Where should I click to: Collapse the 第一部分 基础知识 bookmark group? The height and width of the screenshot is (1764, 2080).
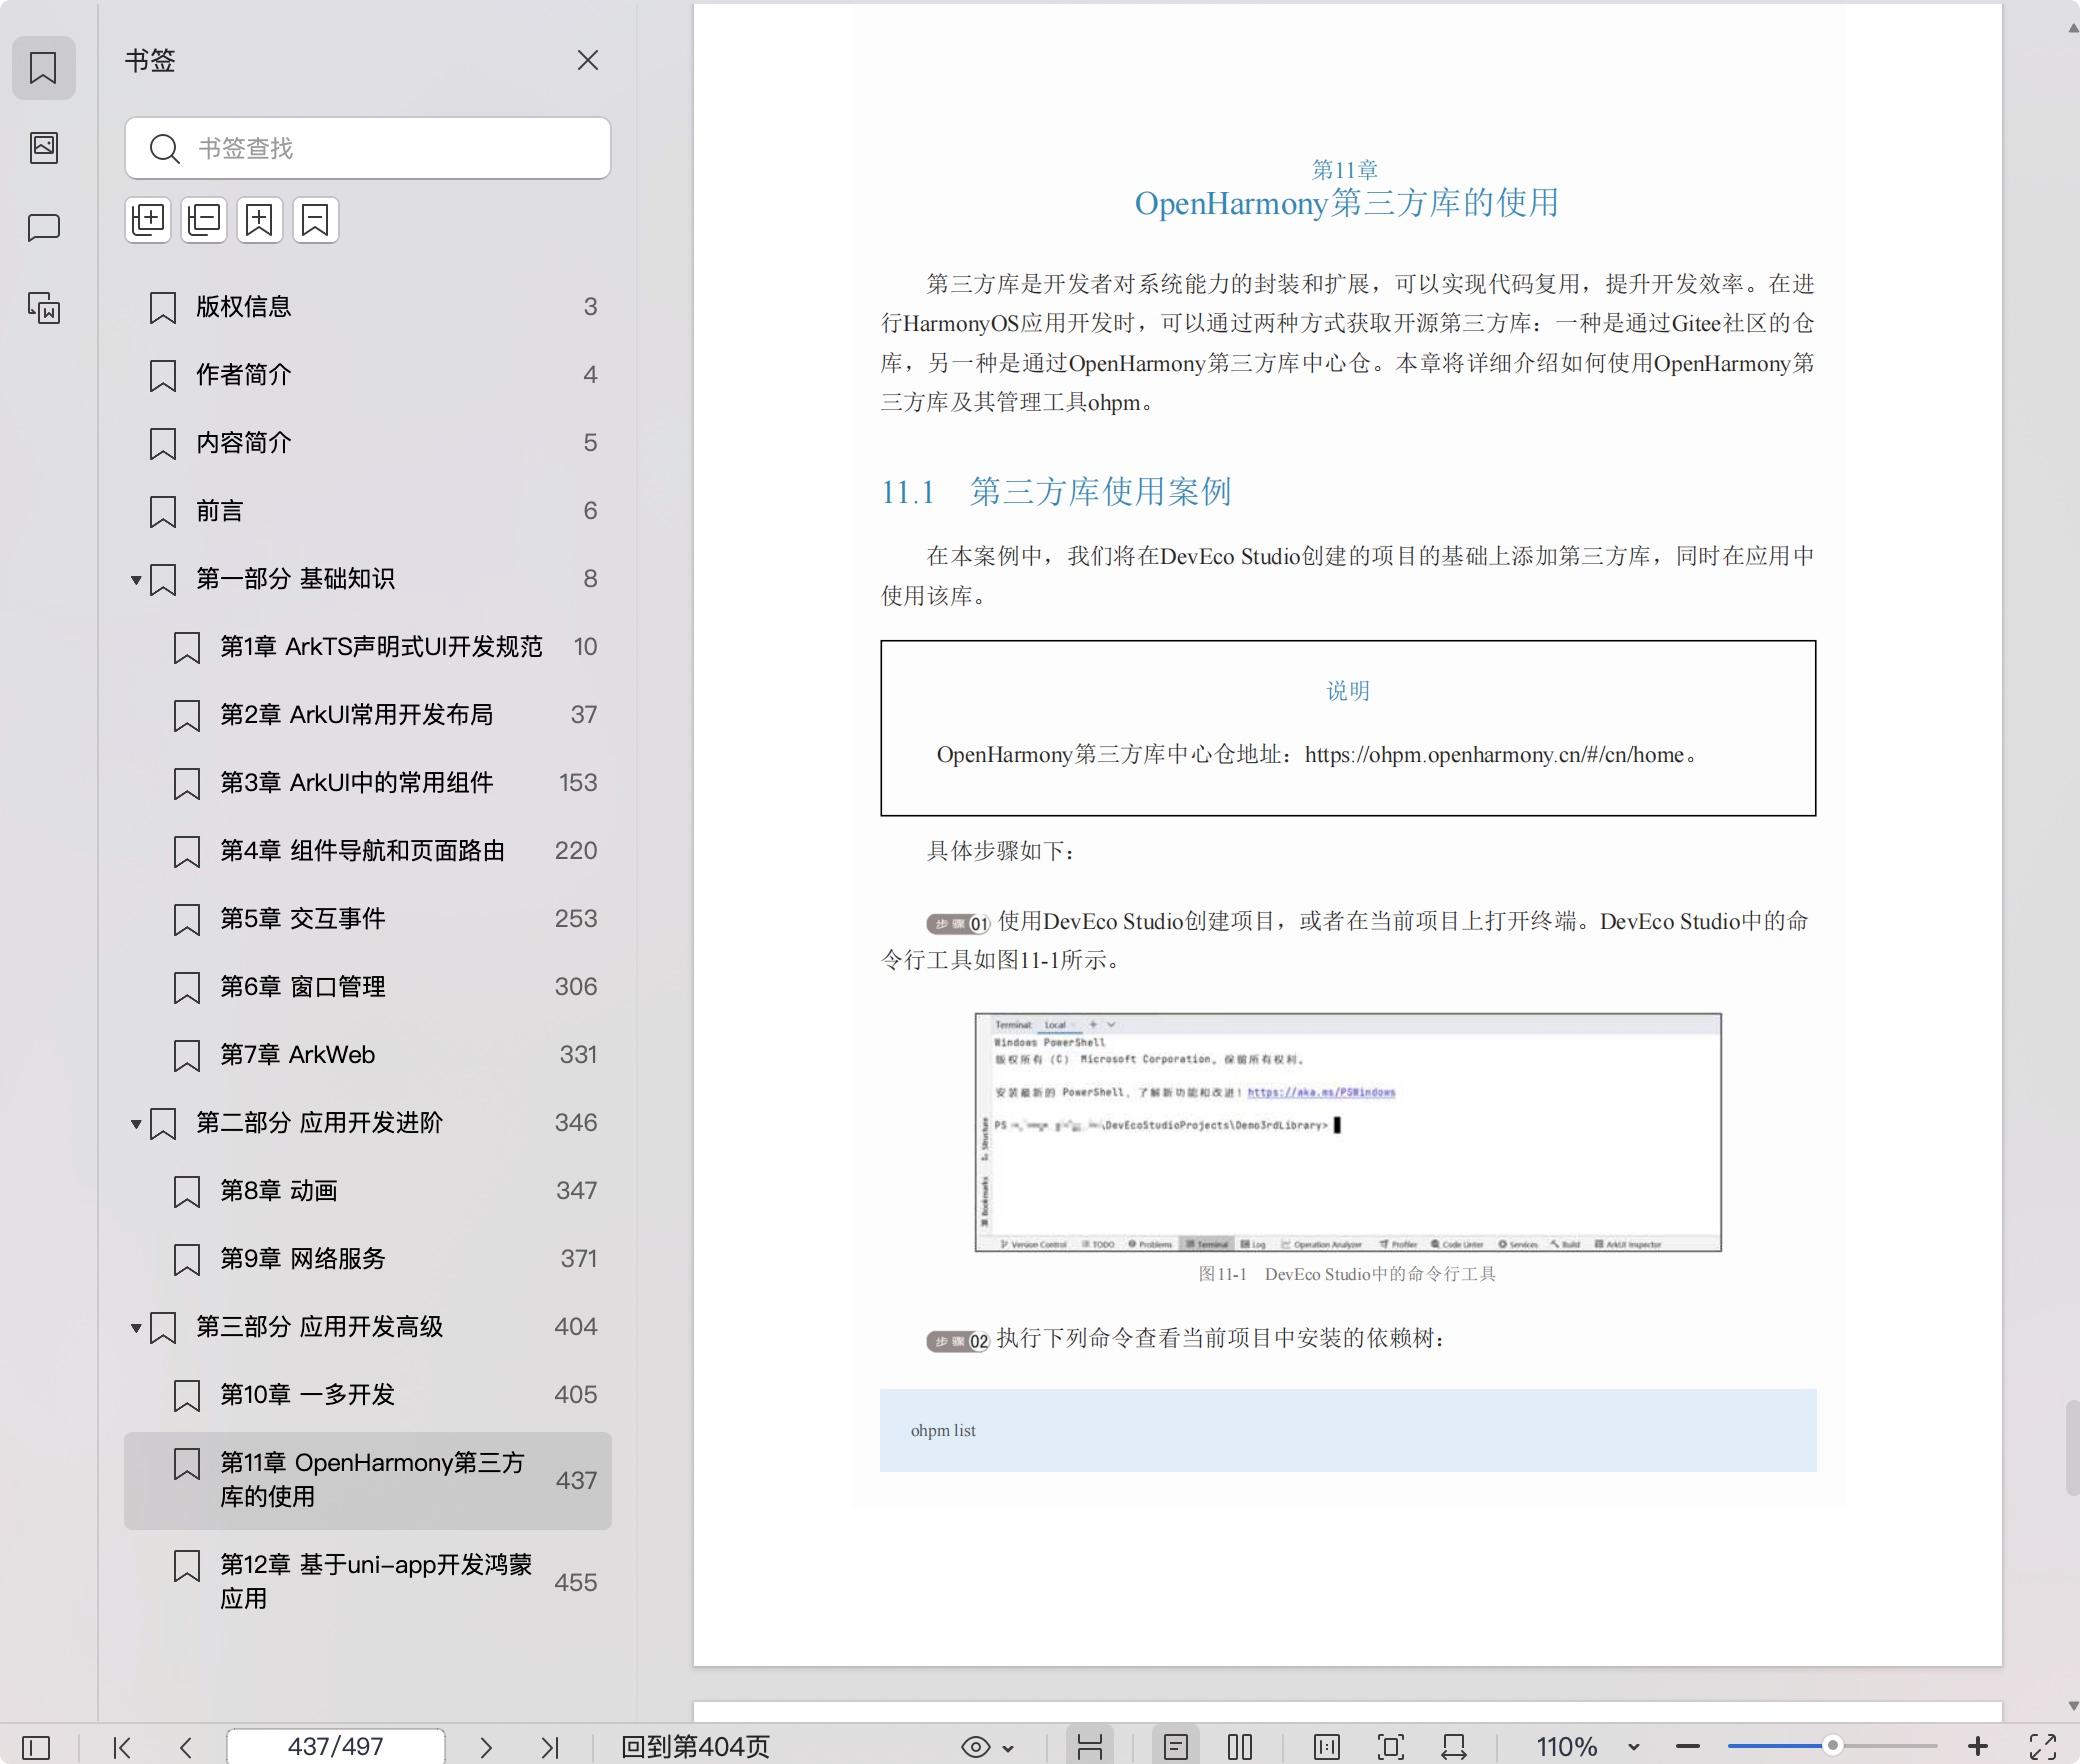(136, 580)
